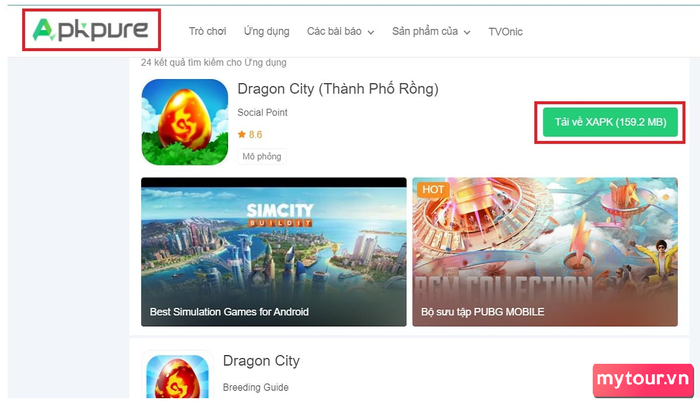Open the Ứng dụng menu item
700x405 pixels.
coord(267,31)
